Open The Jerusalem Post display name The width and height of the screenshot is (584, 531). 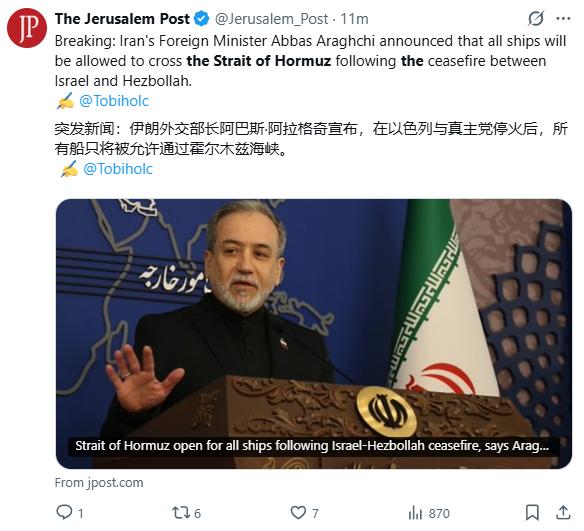[122, 19]
